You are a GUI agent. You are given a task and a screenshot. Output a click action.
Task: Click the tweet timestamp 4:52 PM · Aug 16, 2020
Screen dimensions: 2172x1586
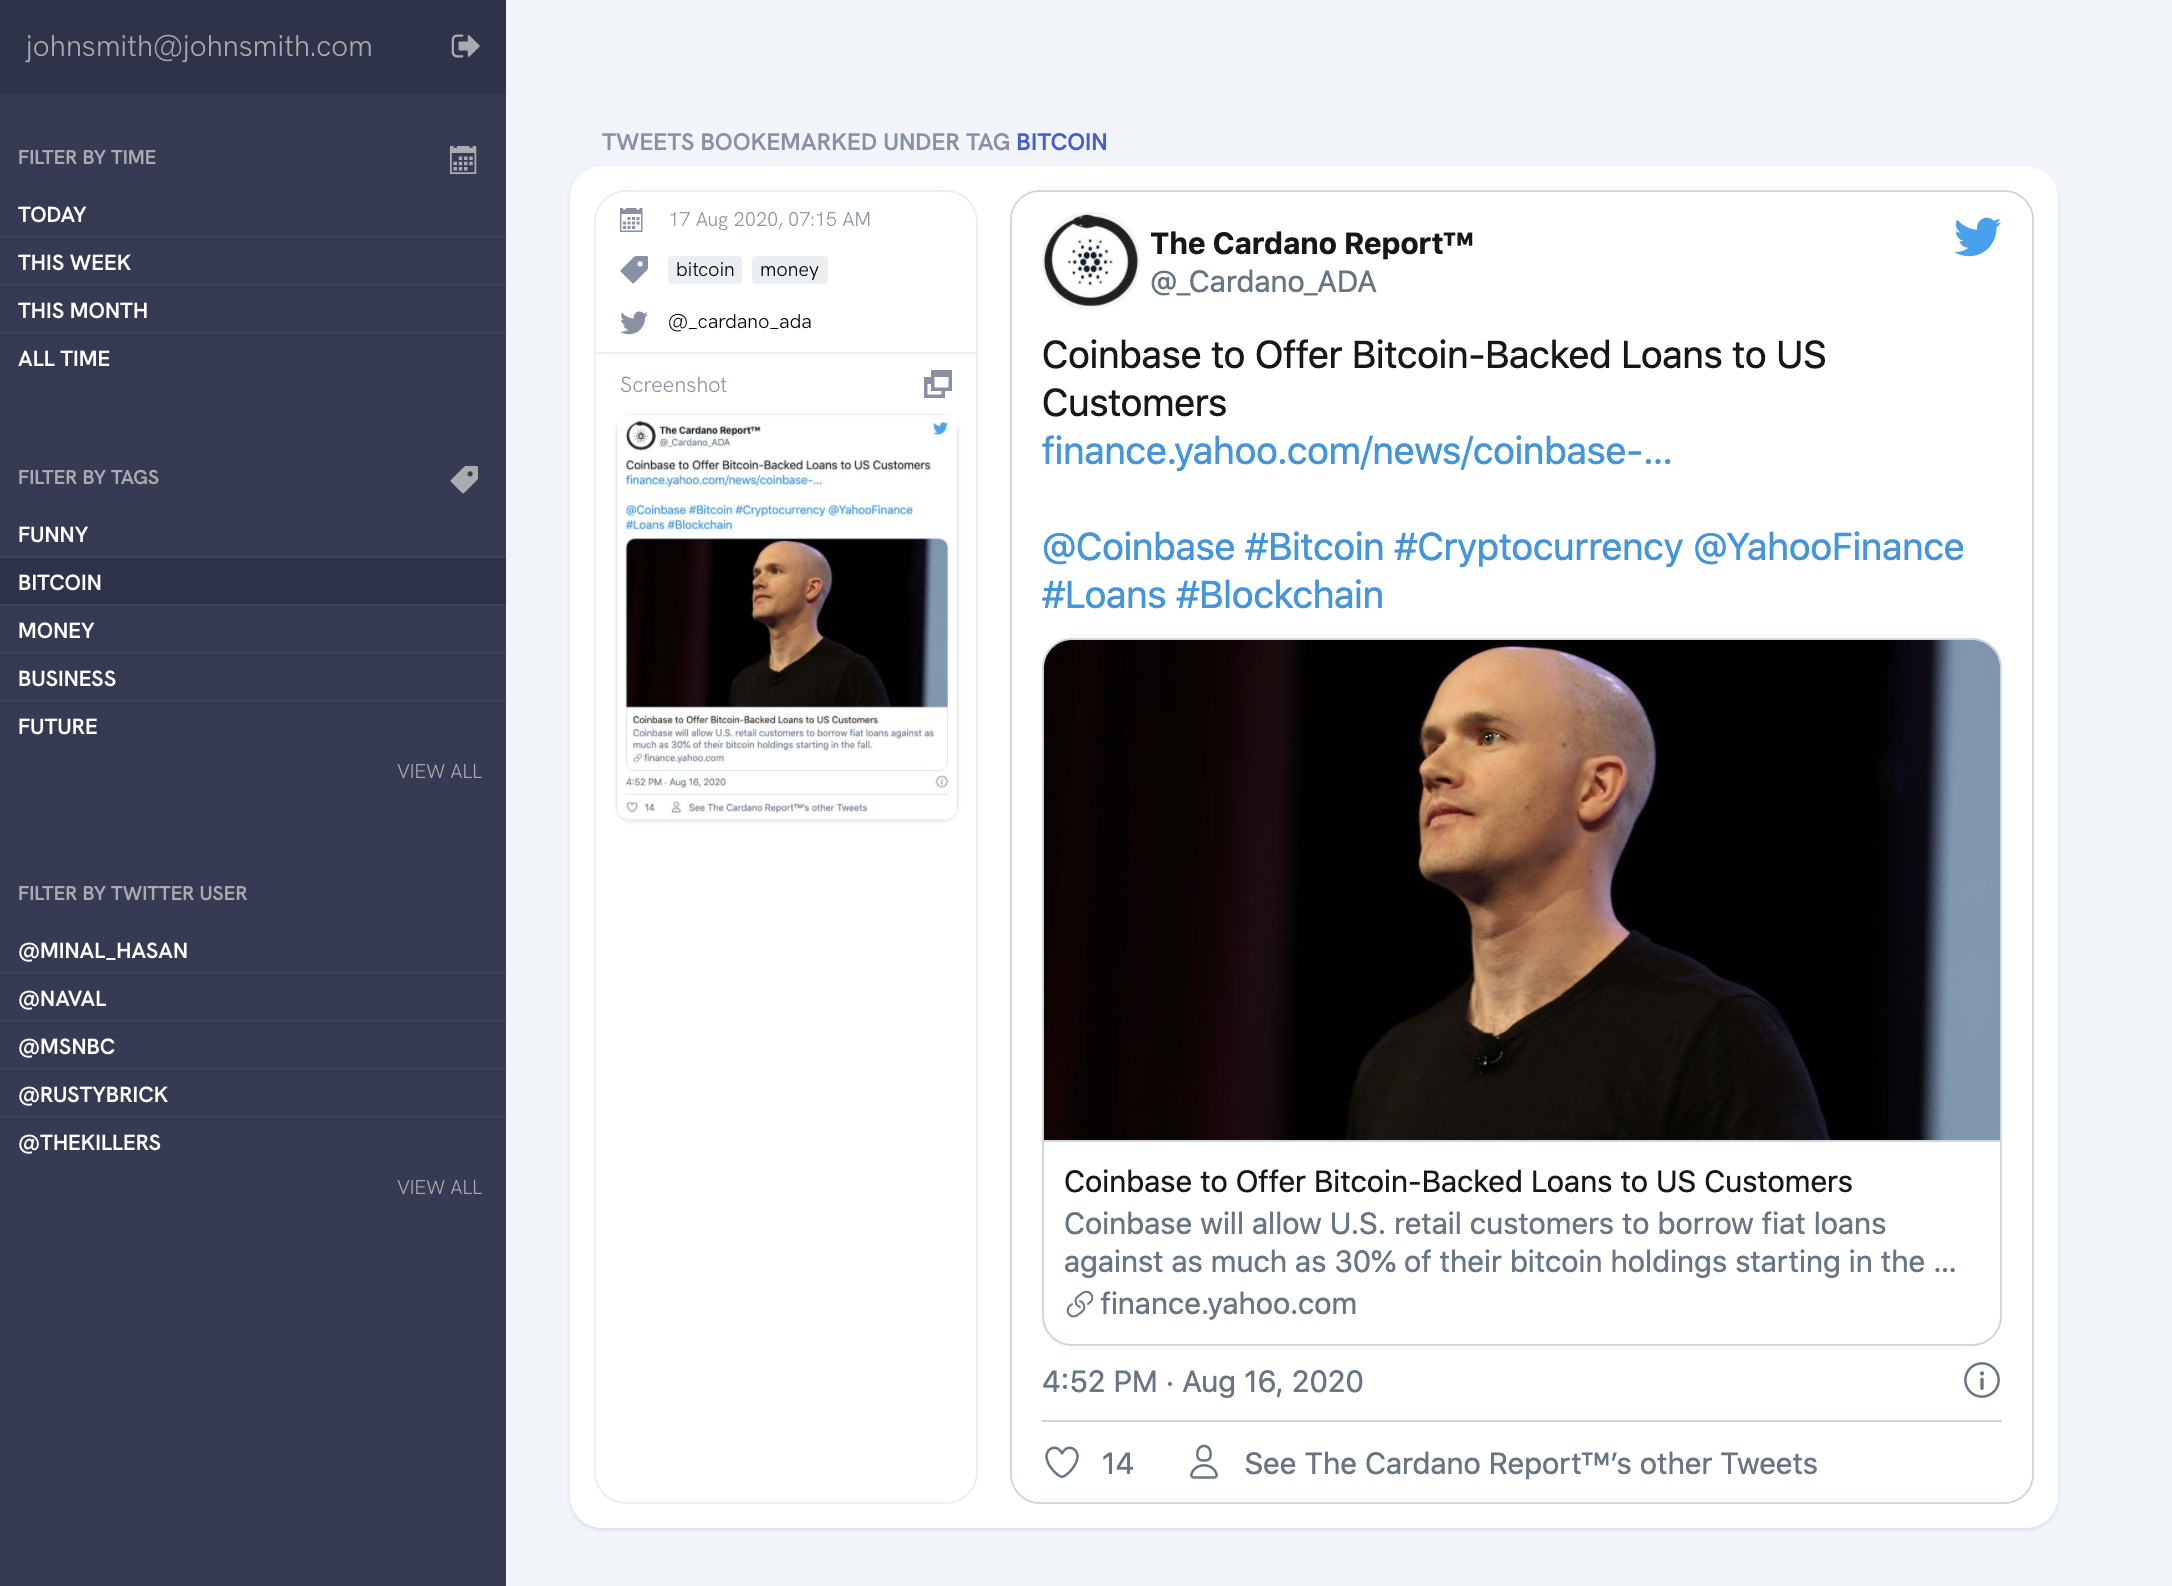tap(1202, 1381)
